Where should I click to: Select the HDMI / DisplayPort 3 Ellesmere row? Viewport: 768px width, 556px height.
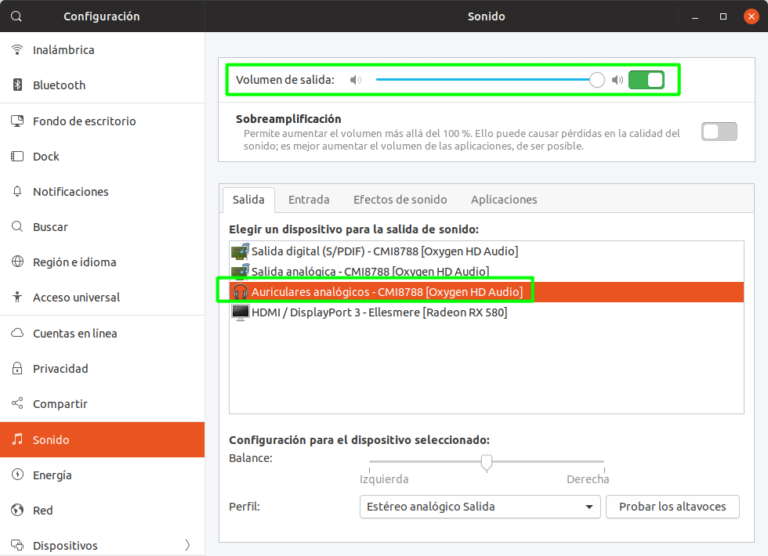[x=486, y=313]
